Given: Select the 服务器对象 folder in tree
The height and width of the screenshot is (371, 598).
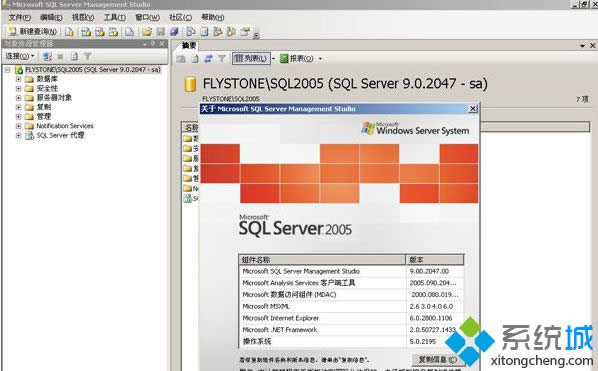Looking at the screenshot, I should (x=54, y=98).
